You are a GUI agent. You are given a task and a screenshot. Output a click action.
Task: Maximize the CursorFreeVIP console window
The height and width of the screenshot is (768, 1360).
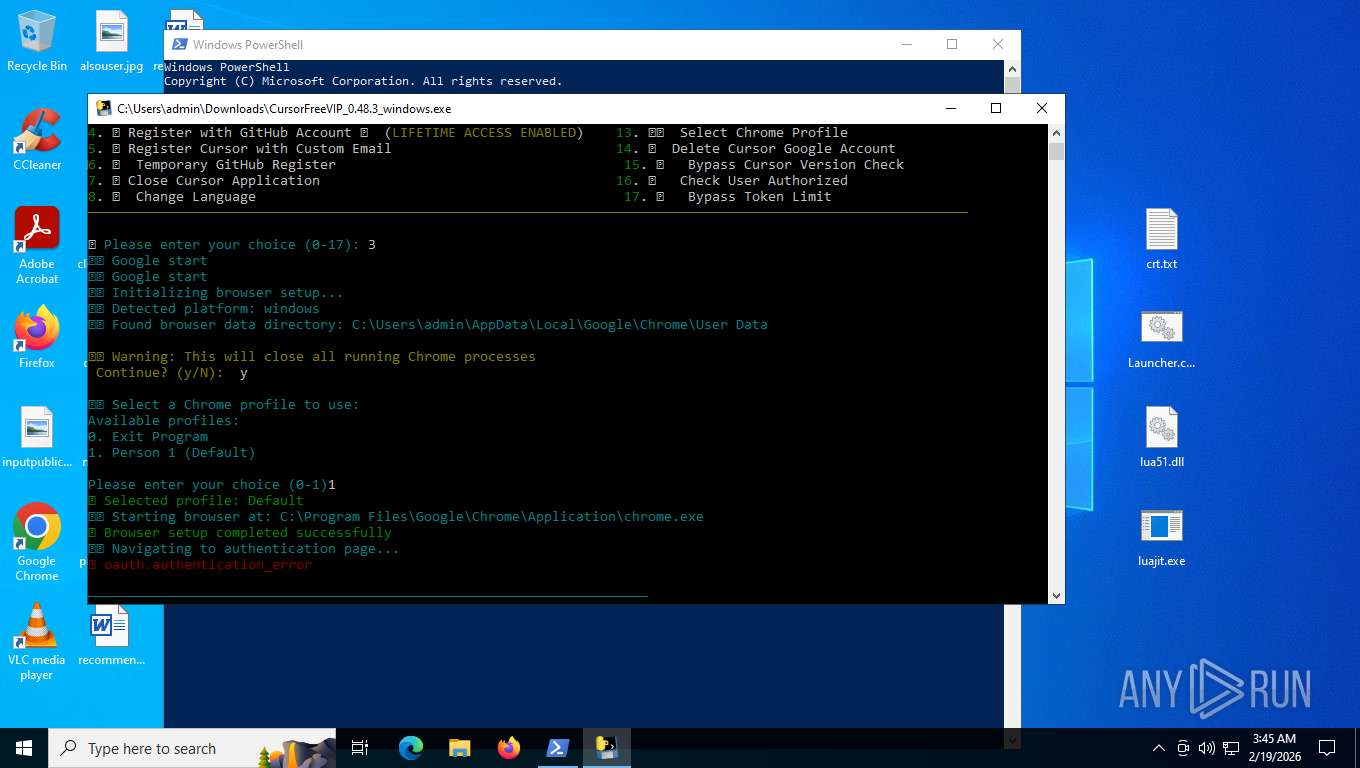pos(996,108)
